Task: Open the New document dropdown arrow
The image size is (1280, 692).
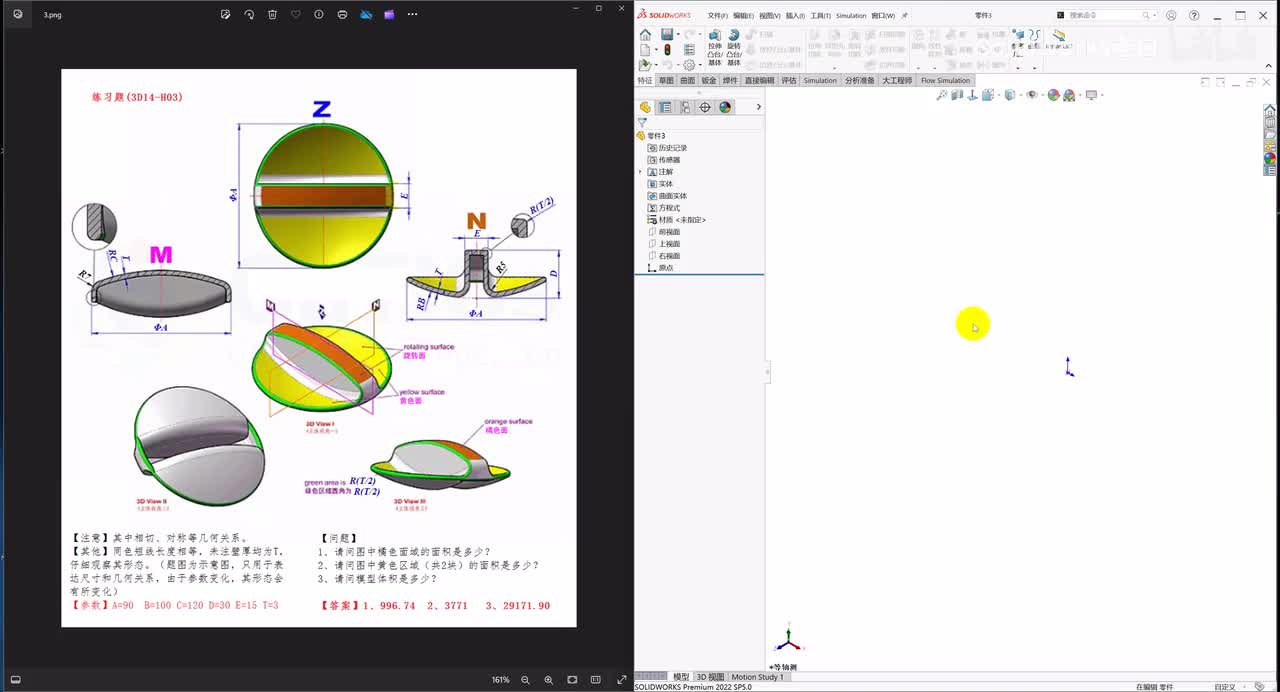Action: tap(655, 49)
